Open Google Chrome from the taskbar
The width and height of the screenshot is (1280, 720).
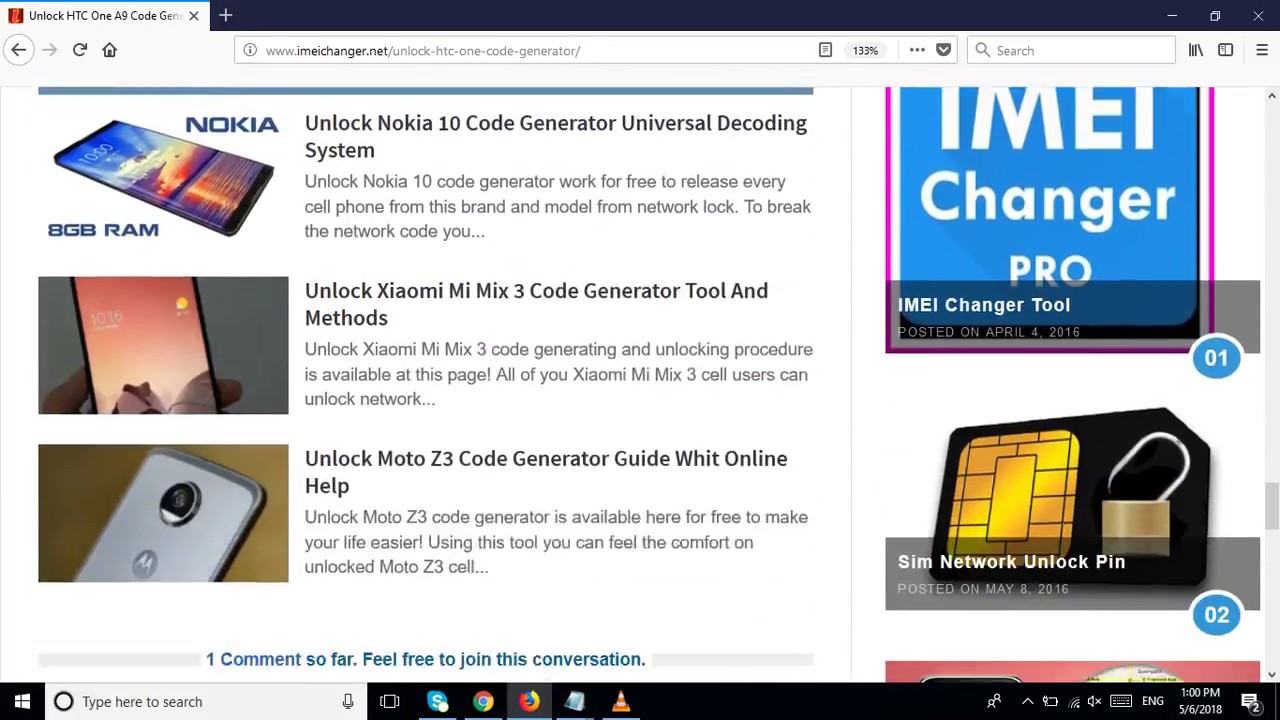click(x=483, y=701)
